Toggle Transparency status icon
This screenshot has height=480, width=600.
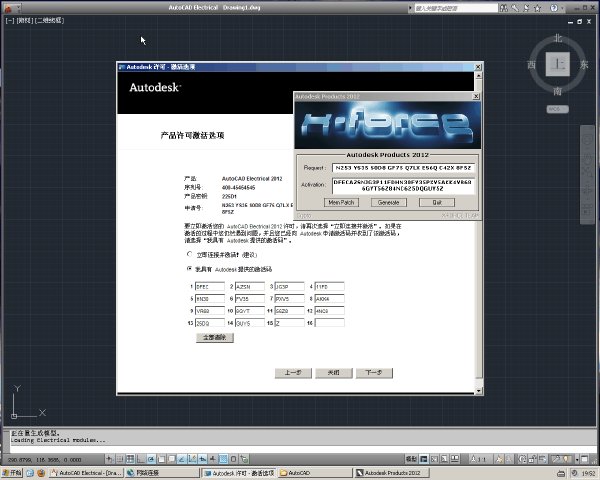(x=223, y=459)
